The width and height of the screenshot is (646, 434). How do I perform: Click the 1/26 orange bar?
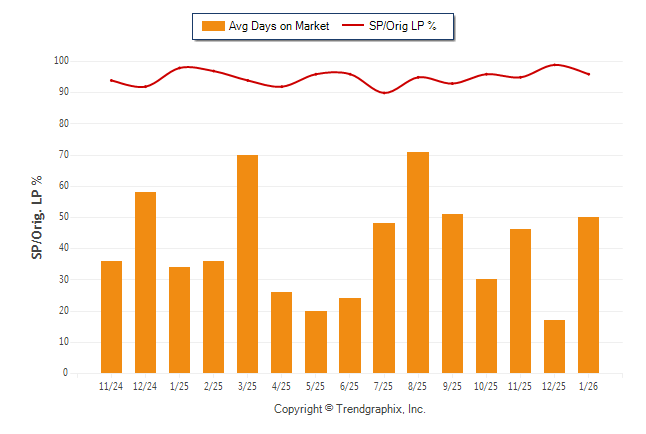coord(588,295)
